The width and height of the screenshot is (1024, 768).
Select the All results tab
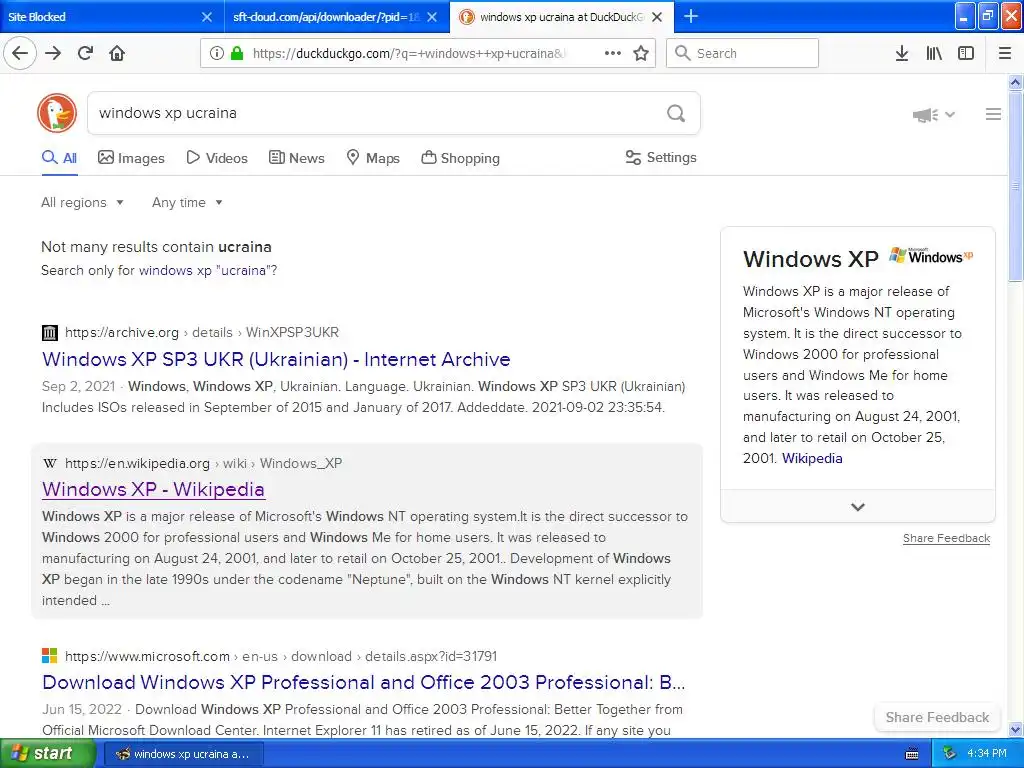click(59, 158)
